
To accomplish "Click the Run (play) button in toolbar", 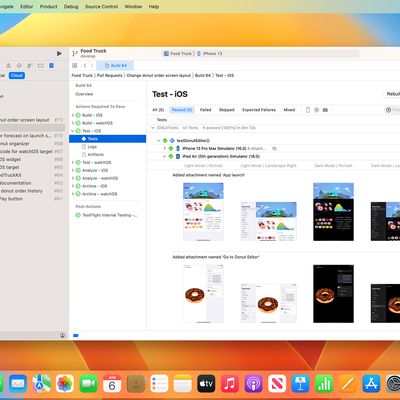I will [59, 53].
